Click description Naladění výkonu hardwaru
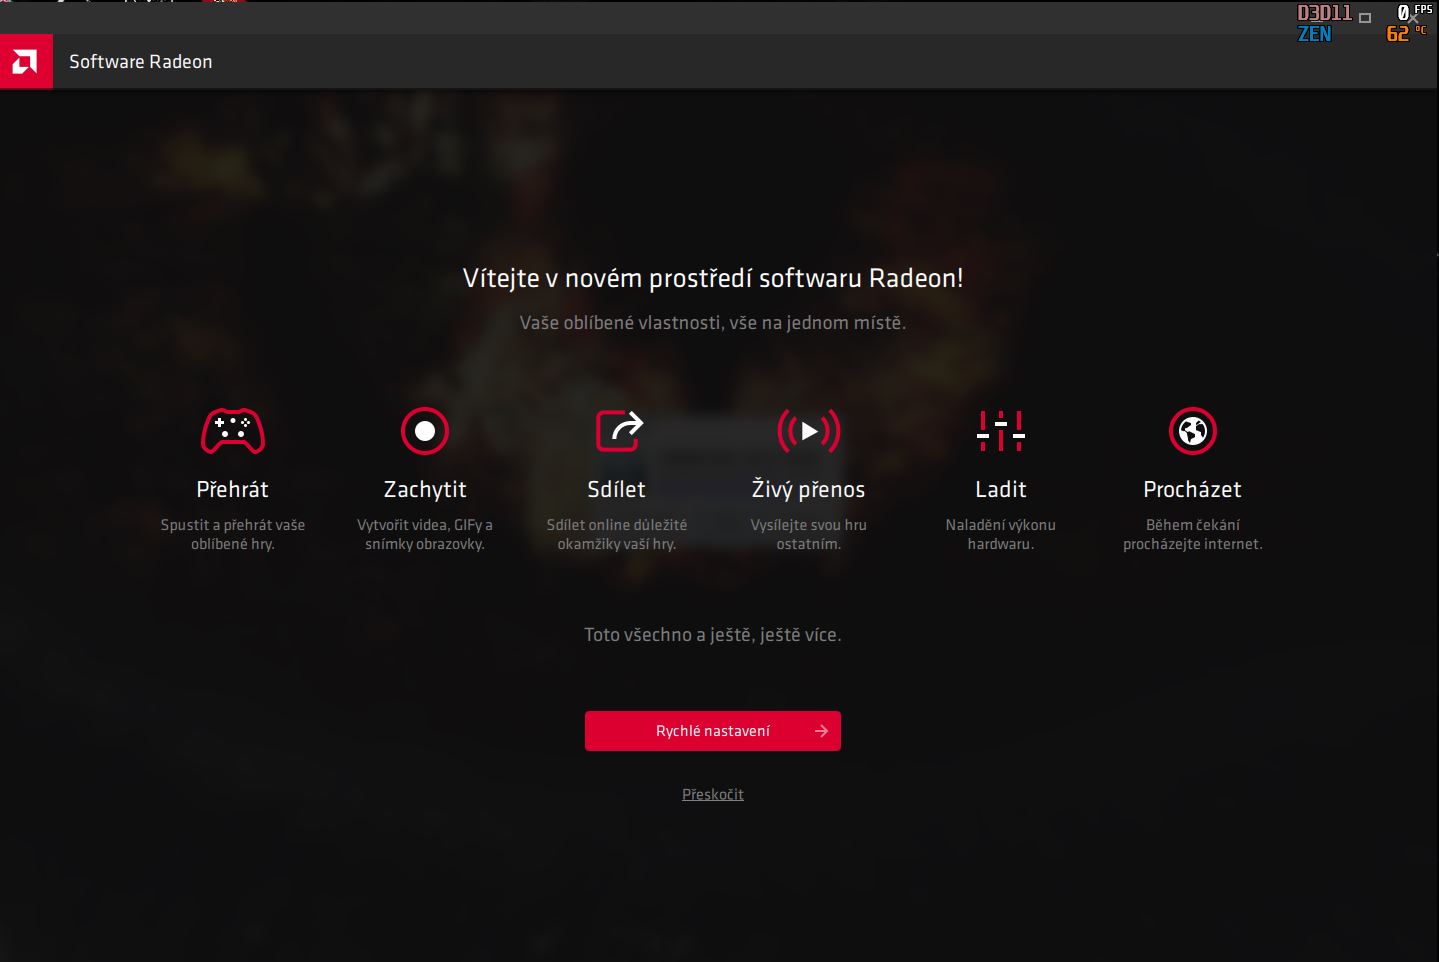 tap(1001, 534)
